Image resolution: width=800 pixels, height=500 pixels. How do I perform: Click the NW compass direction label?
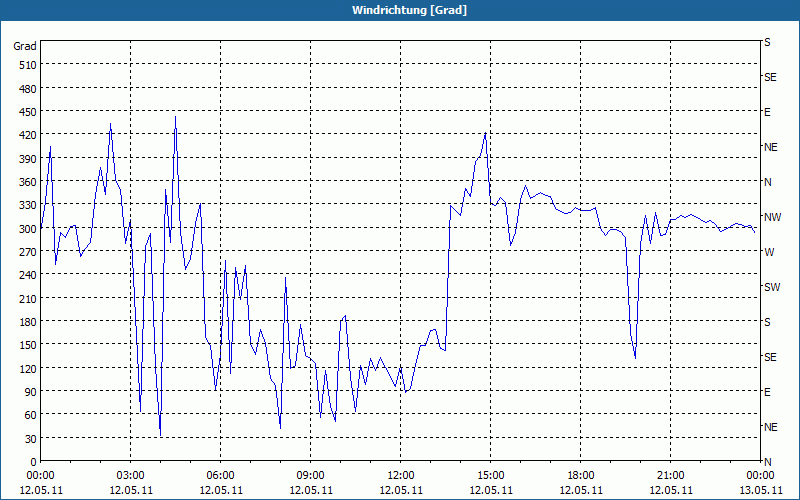click(772, 217)
